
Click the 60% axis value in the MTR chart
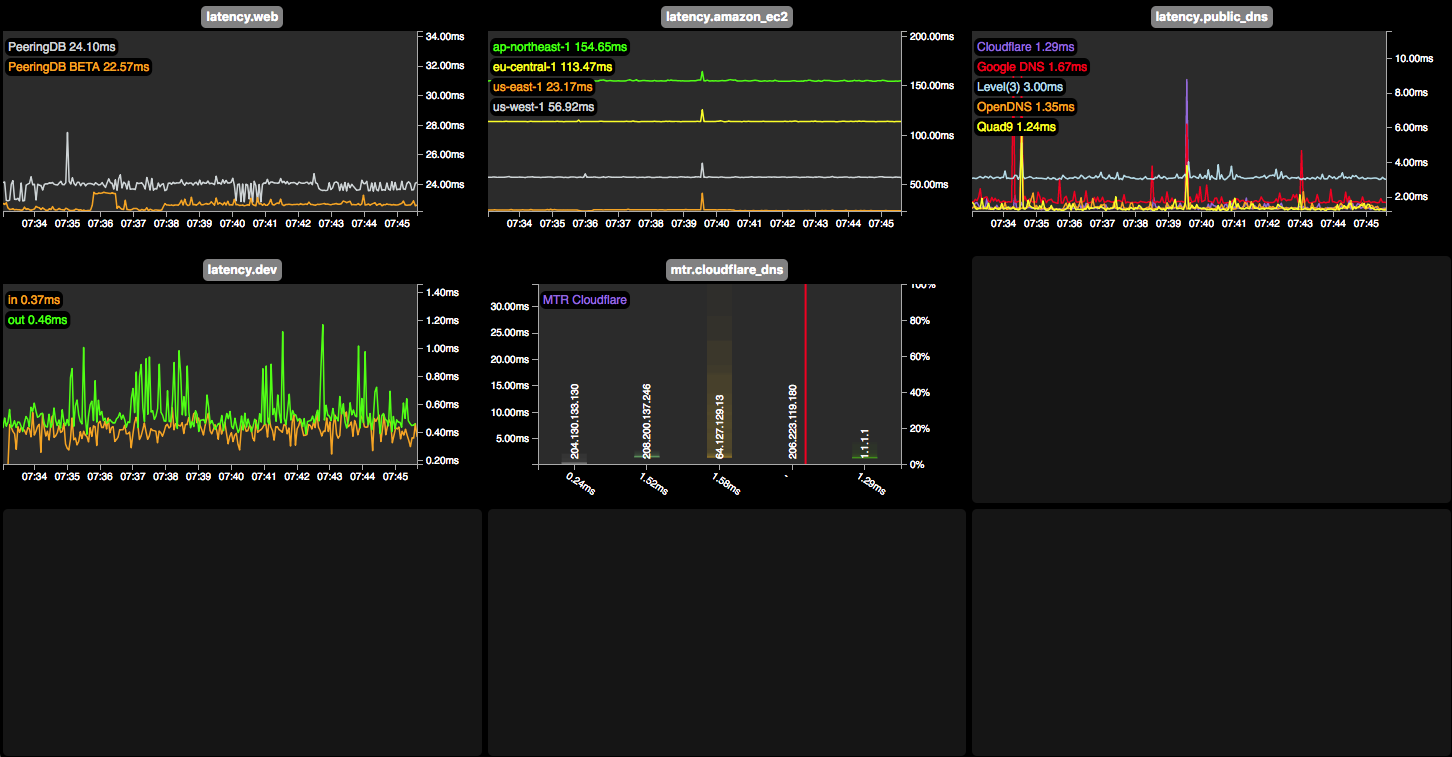[x=918, y=356]
